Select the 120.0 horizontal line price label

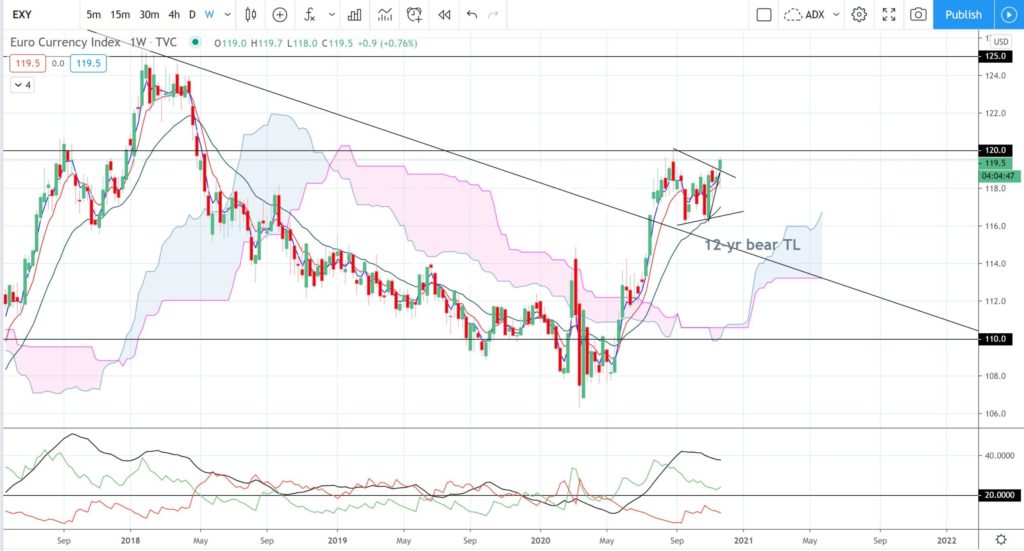pos(995,150)
